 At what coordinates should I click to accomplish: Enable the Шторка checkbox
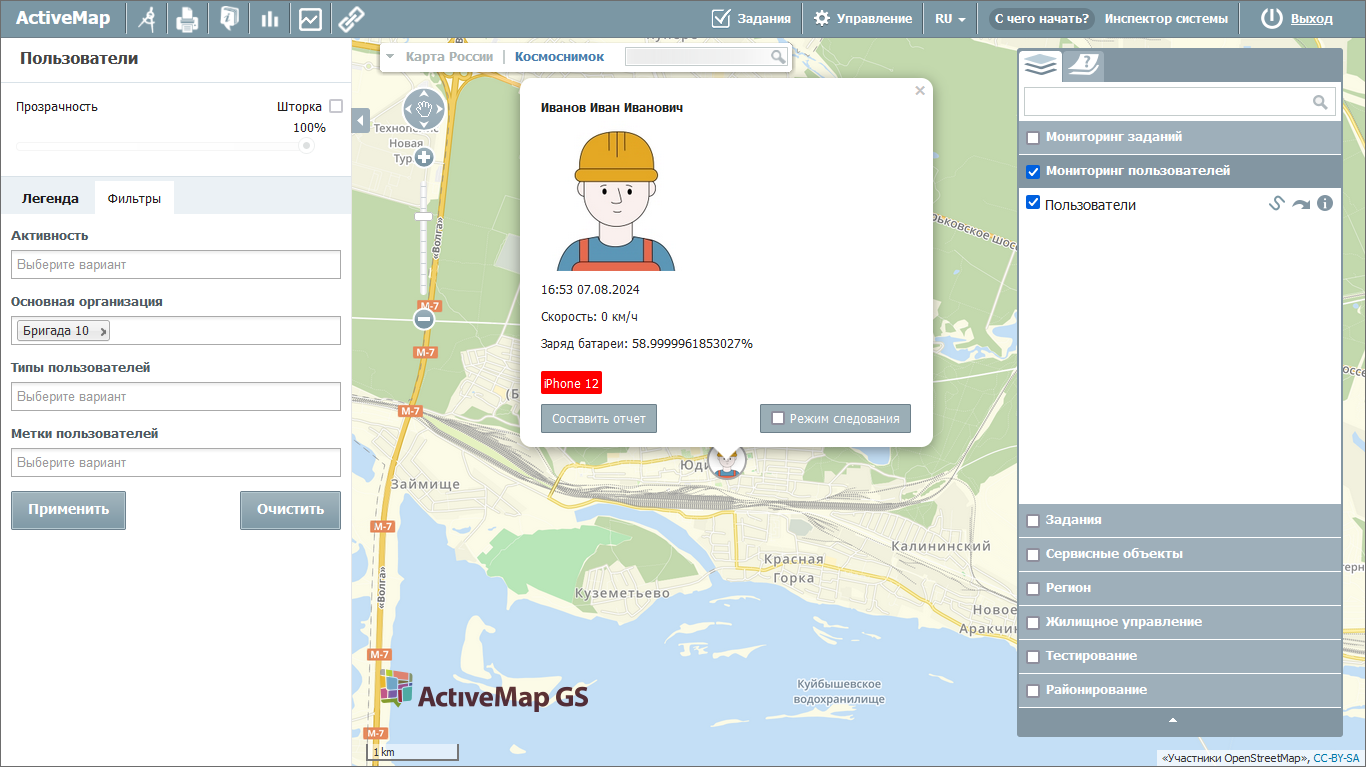point(336,106)
